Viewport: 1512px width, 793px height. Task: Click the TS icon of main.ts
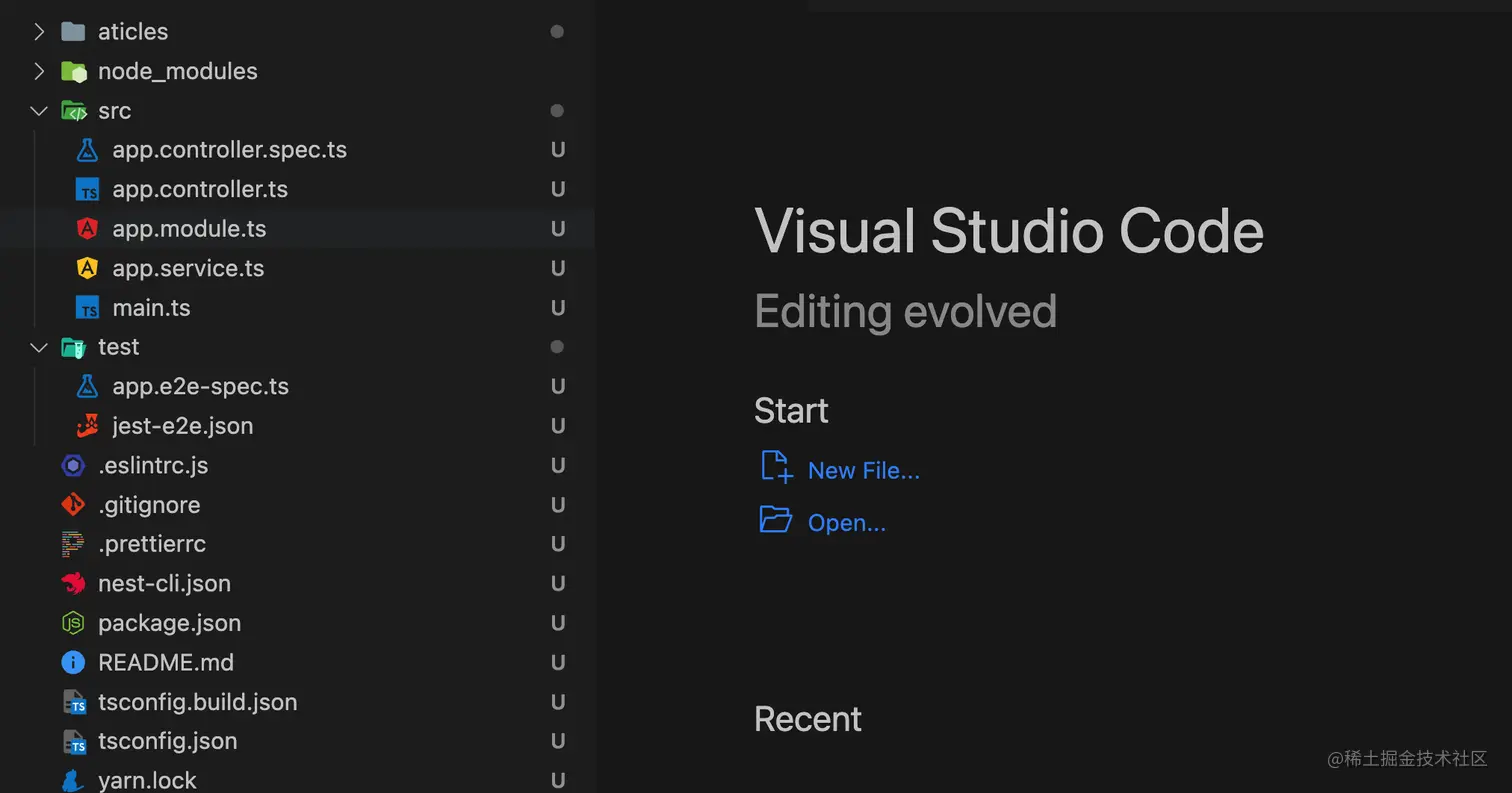[88, 308]
